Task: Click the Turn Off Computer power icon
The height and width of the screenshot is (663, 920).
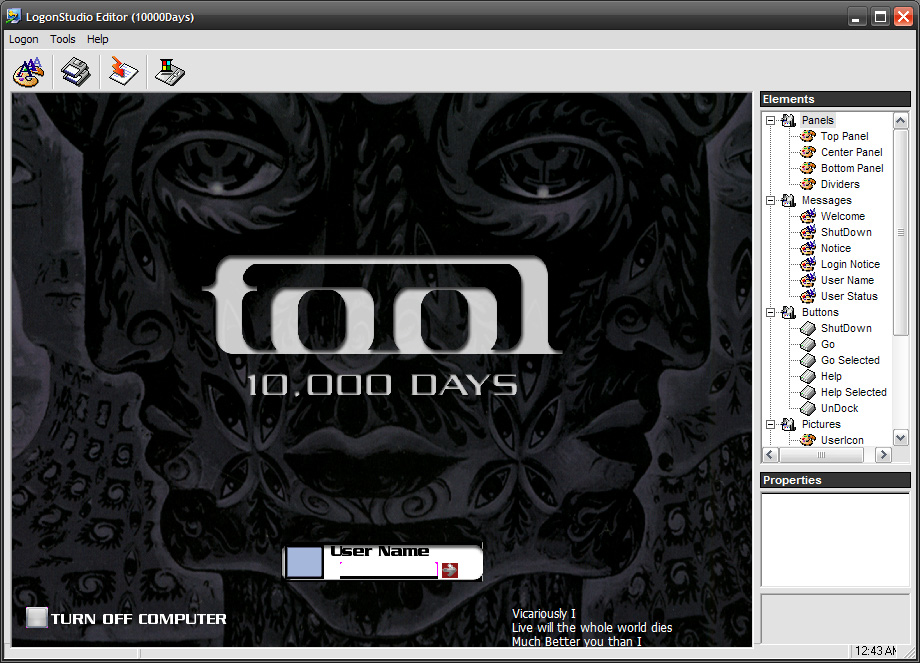Action: (x=36, y=618)
